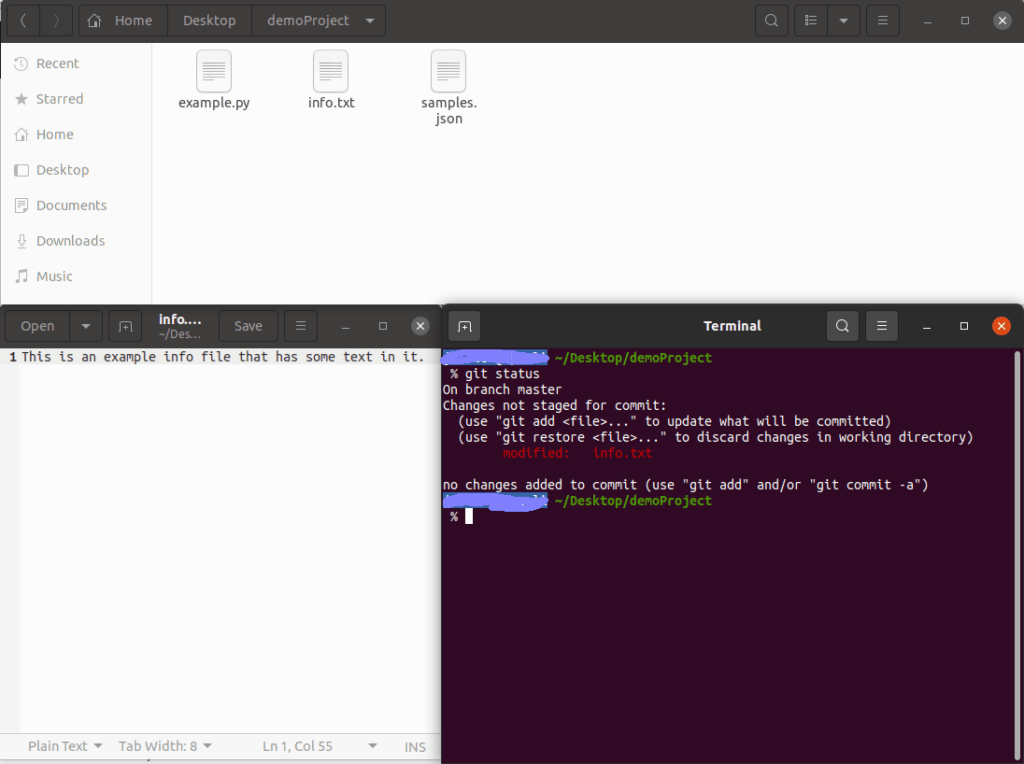Select the info.txt file icon
Screen dimensions: 1024x764
[x=331, y=71]
